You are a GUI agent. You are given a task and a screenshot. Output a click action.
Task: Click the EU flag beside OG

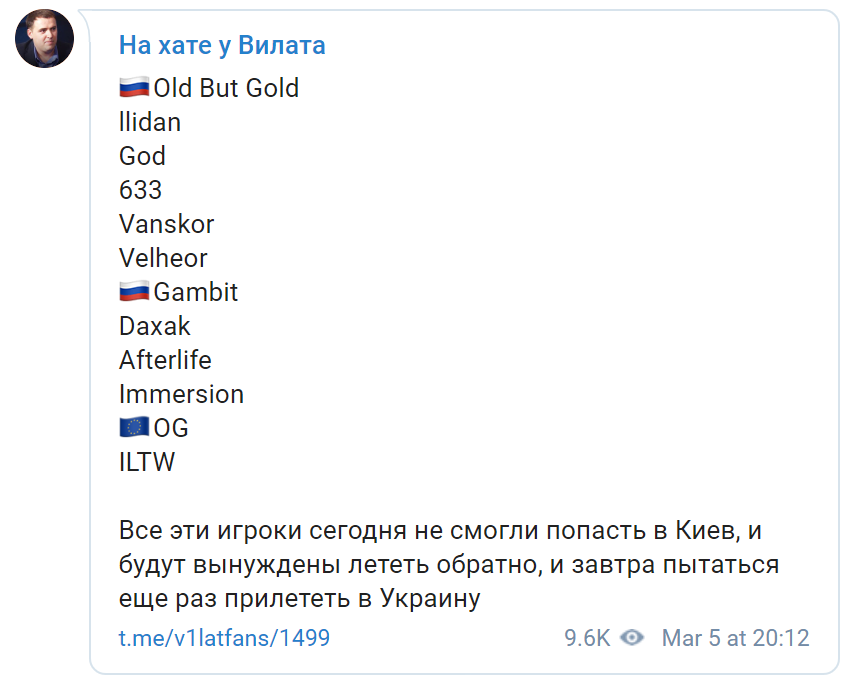click(x=134, y=427)
